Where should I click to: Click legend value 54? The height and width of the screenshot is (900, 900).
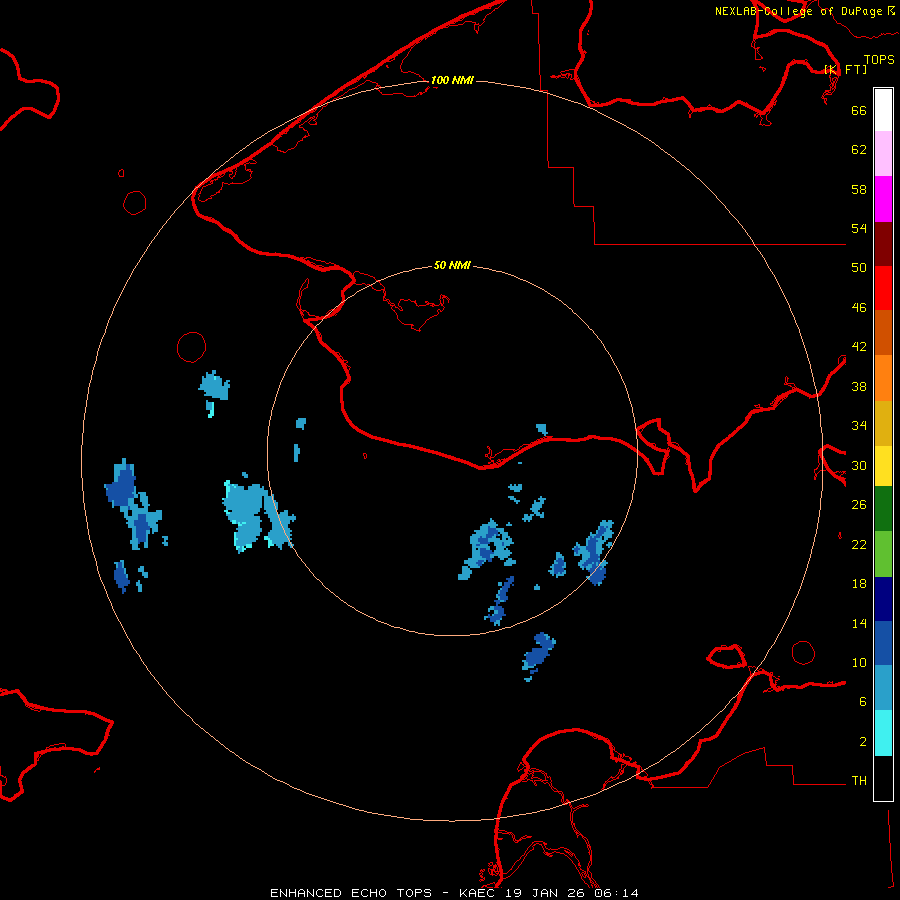click(x=859, y=228)
